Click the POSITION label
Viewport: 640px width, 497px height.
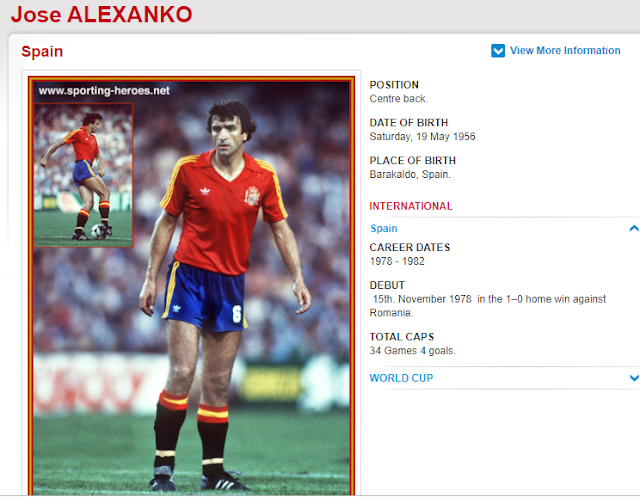(x=394, y=85)
